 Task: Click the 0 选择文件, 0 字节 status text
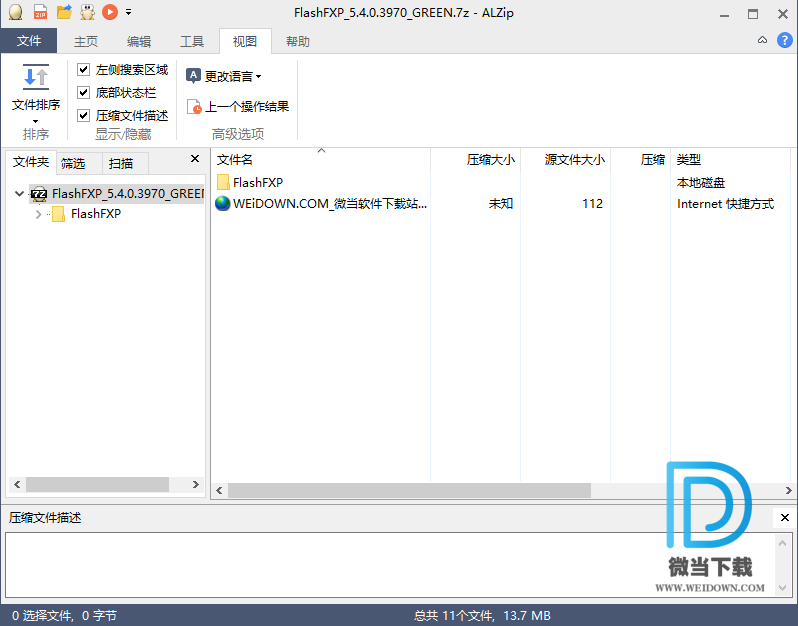pos(64,616)
